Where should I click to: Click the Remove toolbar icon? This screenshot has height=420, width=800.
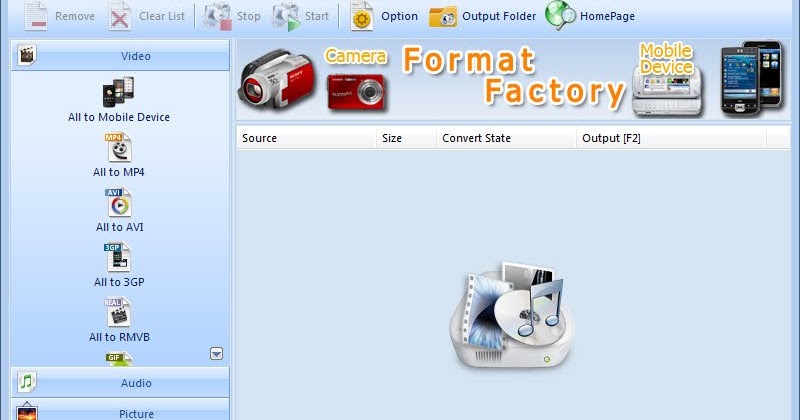coord(36,16)
